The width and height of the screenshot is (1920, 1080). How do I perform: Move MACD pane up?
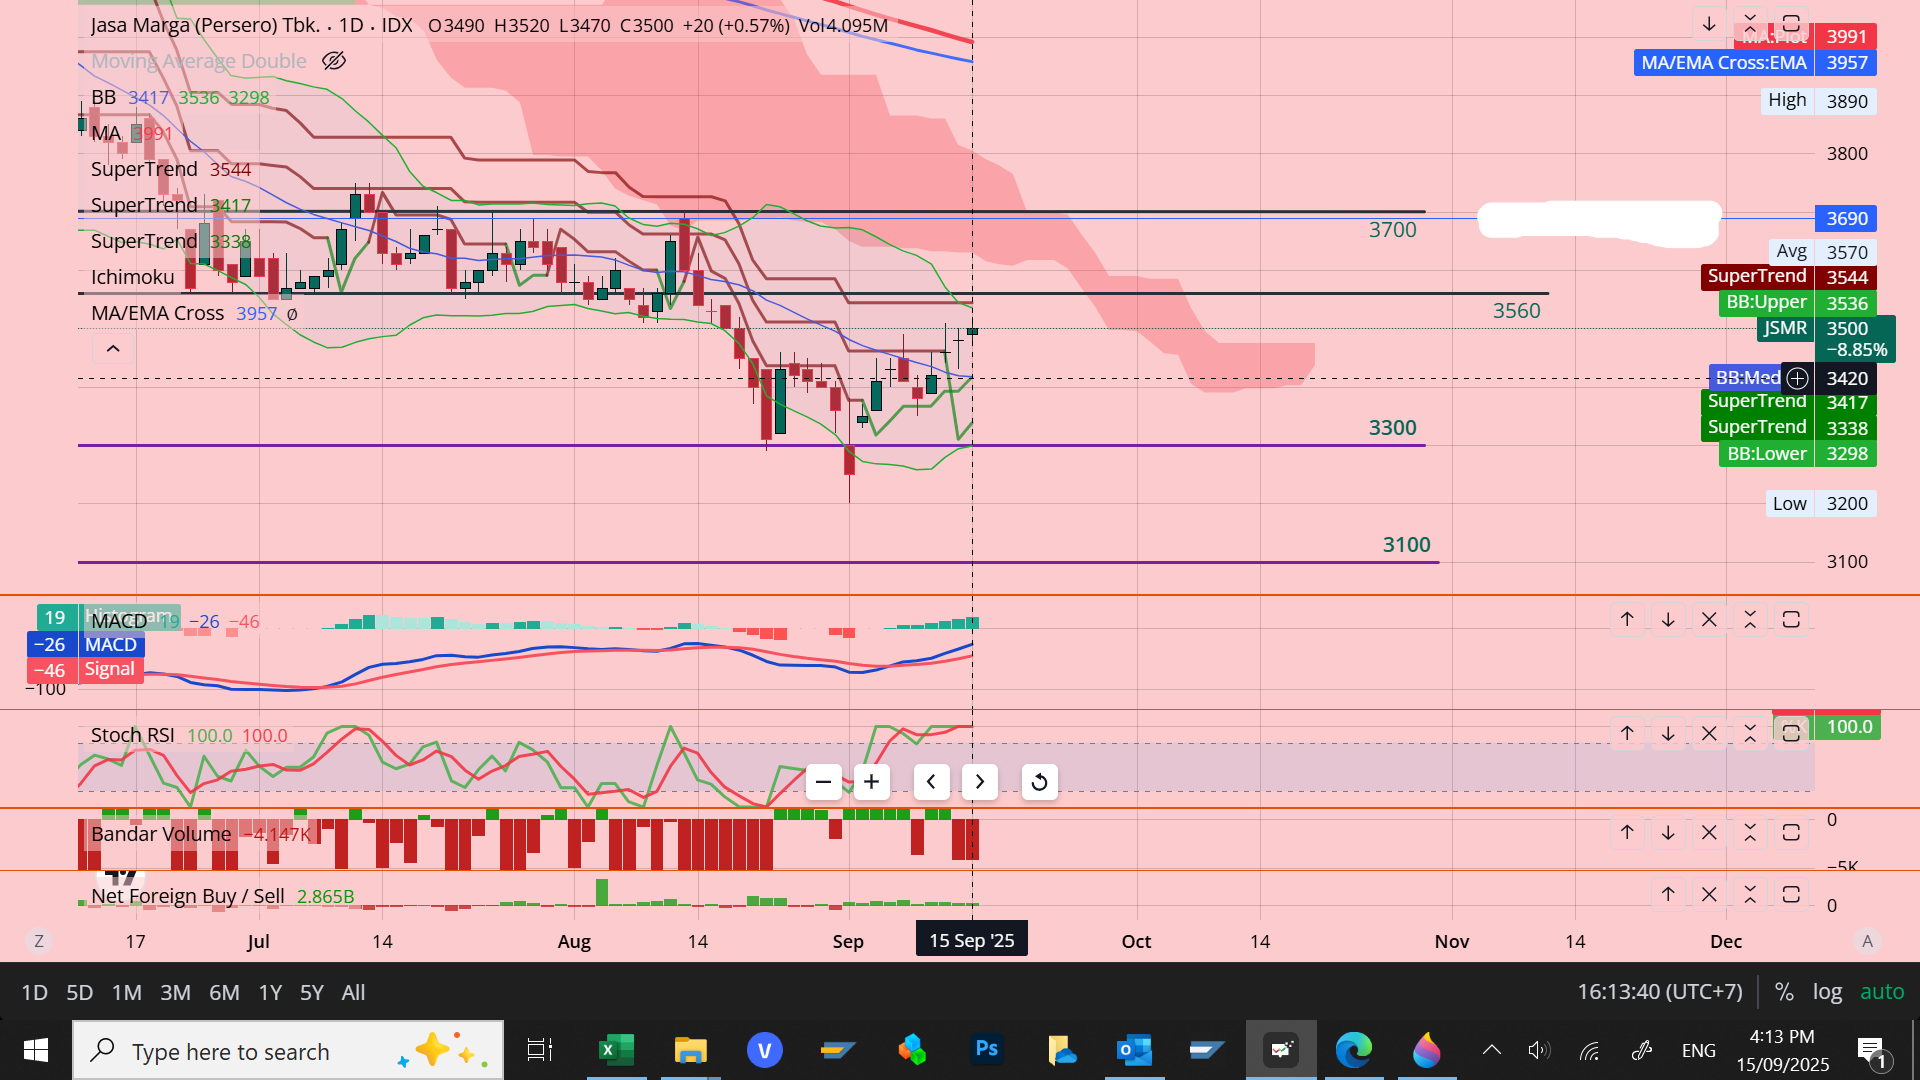pos(1627,620)
